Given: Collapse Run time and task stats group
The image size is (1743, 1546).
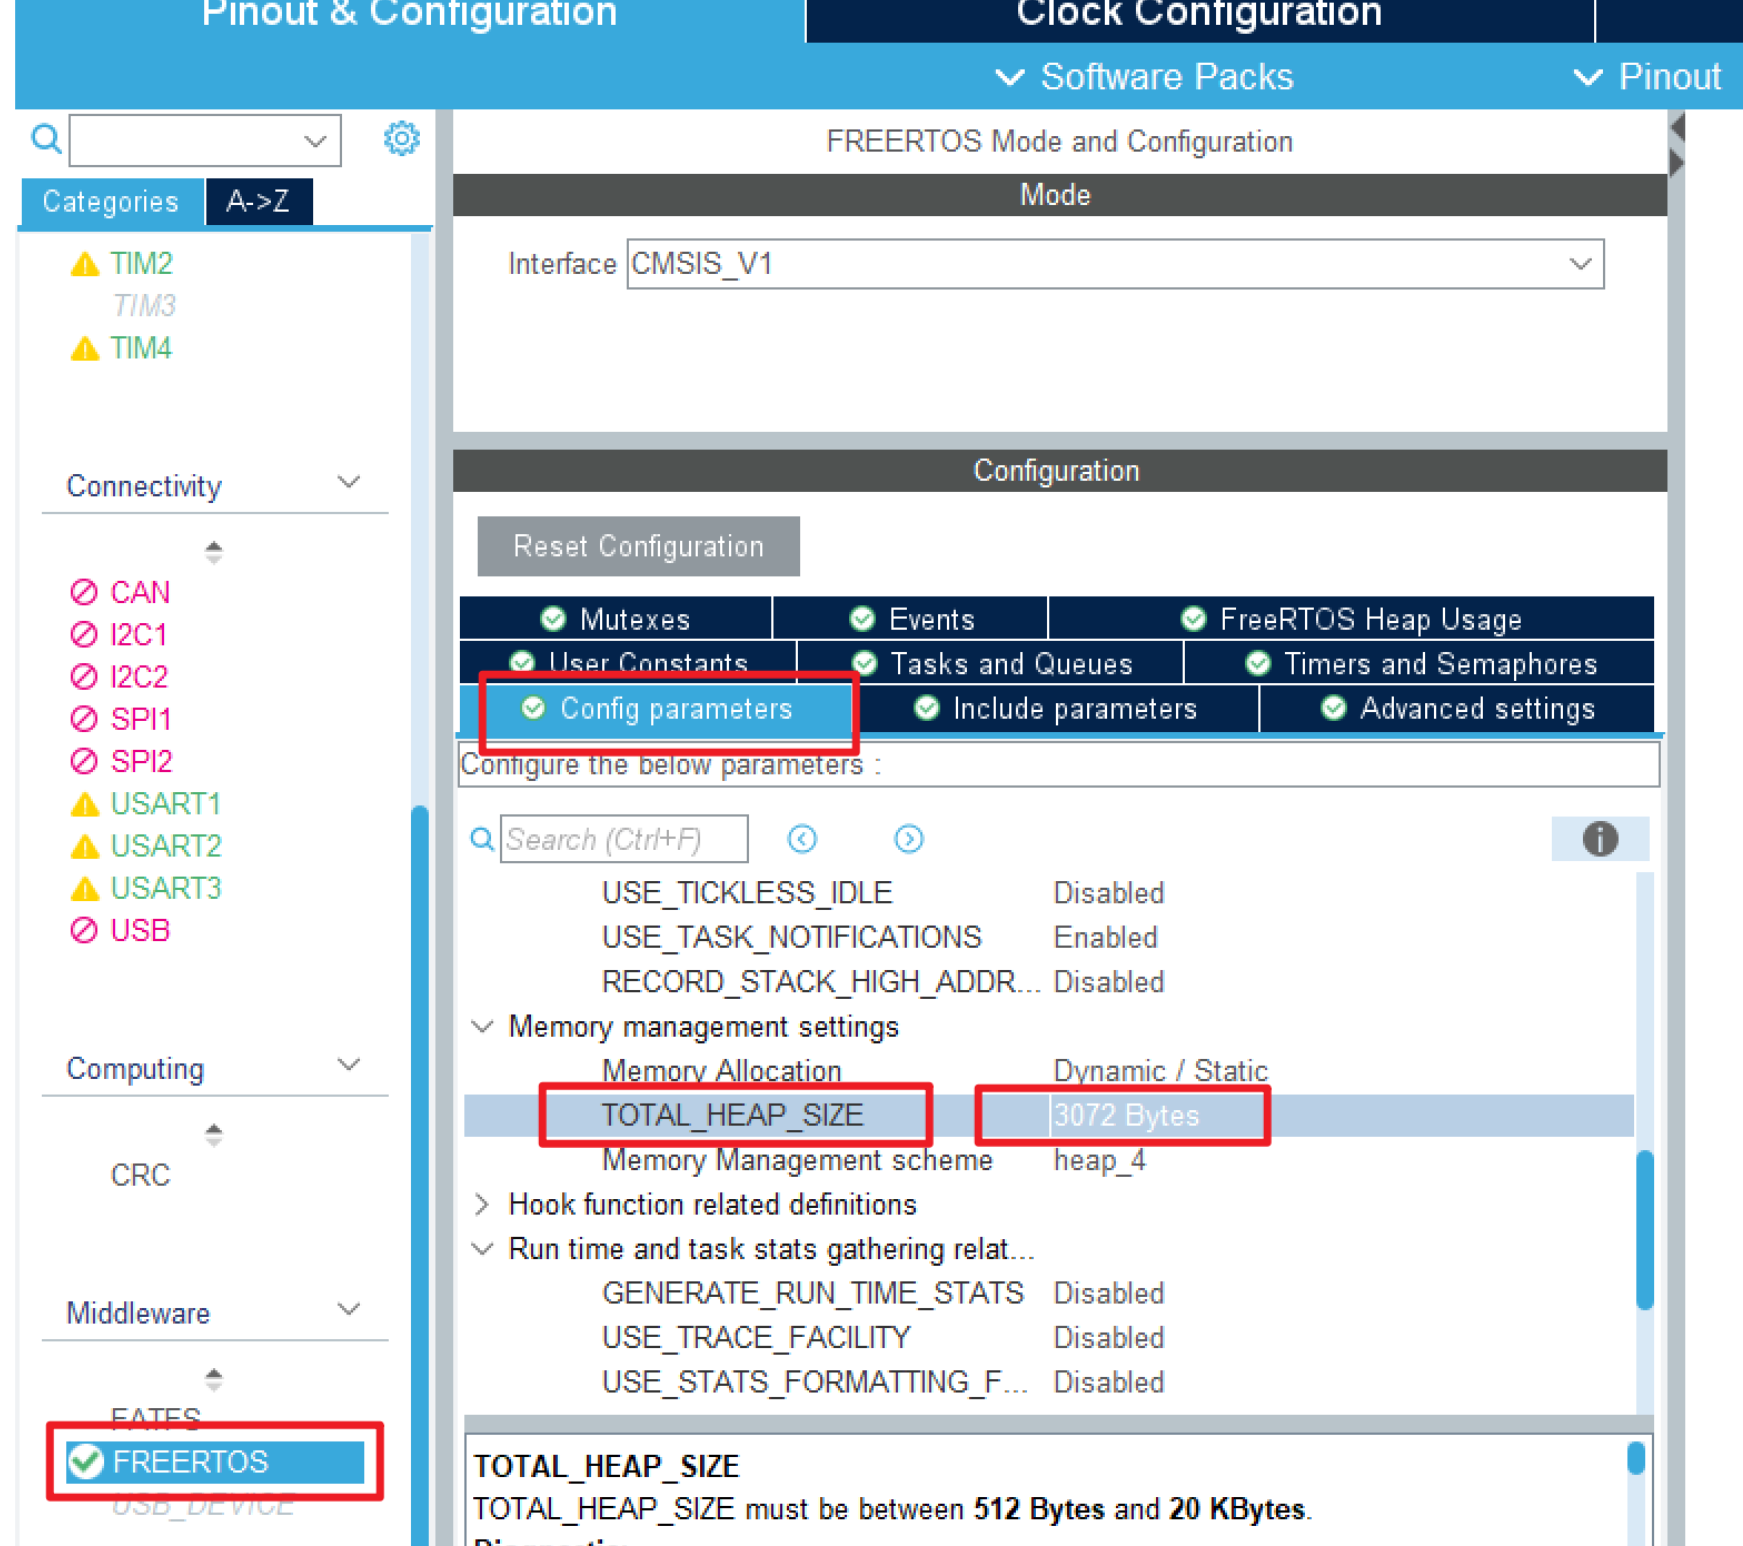Looking at the screenshot, I should click(482, 1248).
